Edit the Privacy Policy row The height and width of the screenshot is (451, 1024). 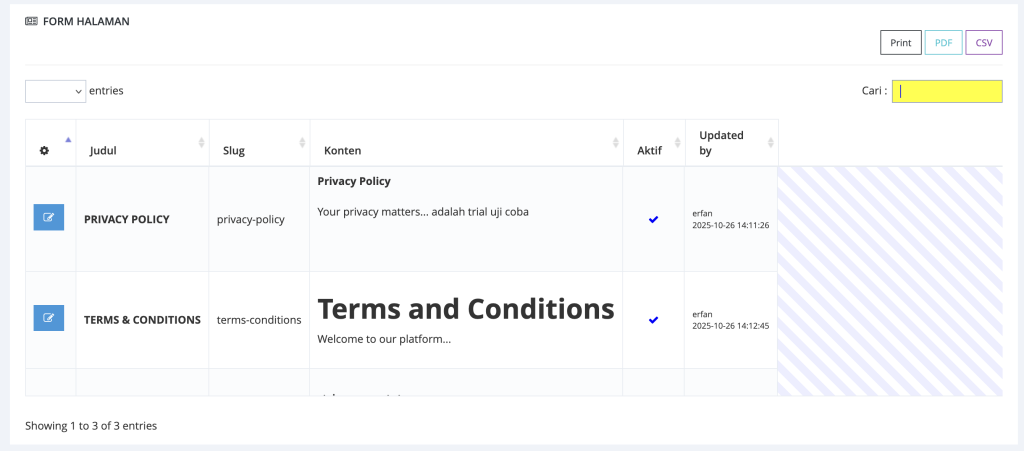[48, 218]
